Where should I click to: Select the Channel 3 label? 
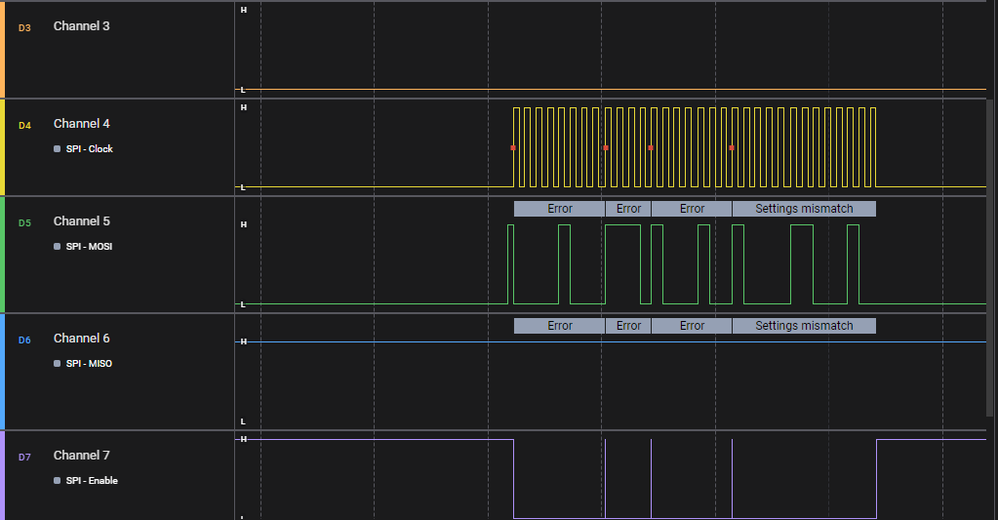(x=81, y=26)
